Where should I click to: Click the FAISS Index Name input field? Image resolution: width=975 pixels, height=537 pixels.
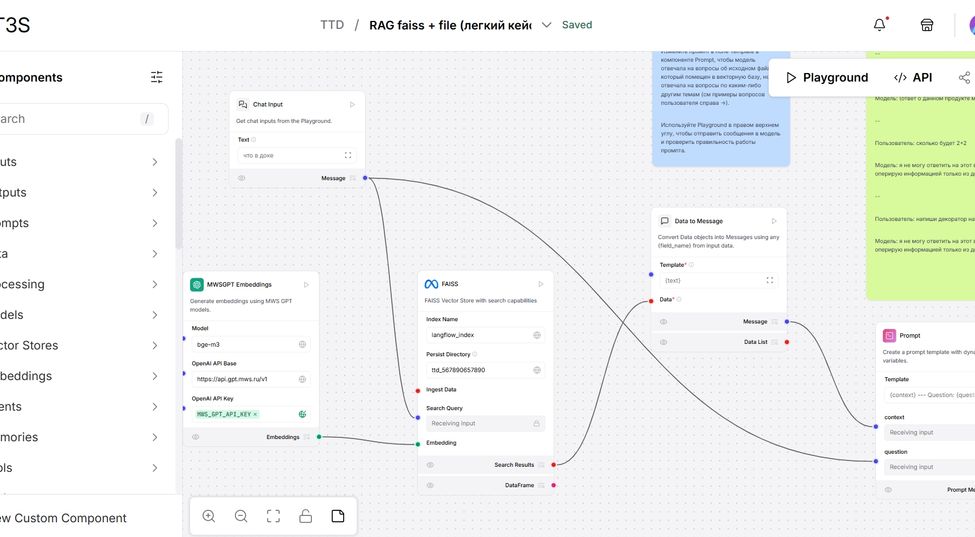480,335
